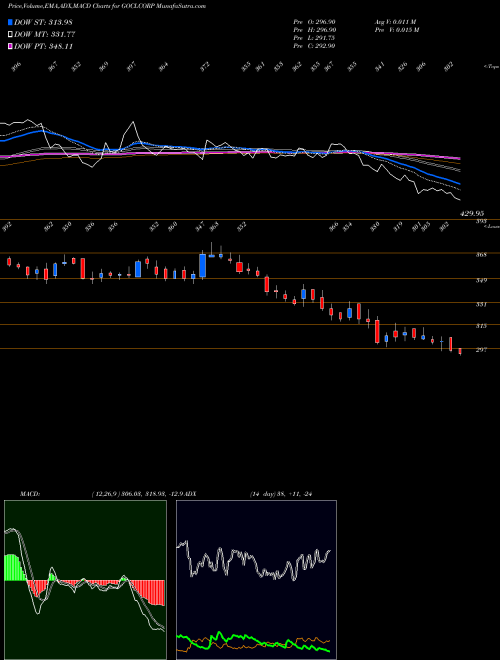This screenshot has height=660, width=500.
Task: Click the 368 price axis label
Action: pos(481,255)
